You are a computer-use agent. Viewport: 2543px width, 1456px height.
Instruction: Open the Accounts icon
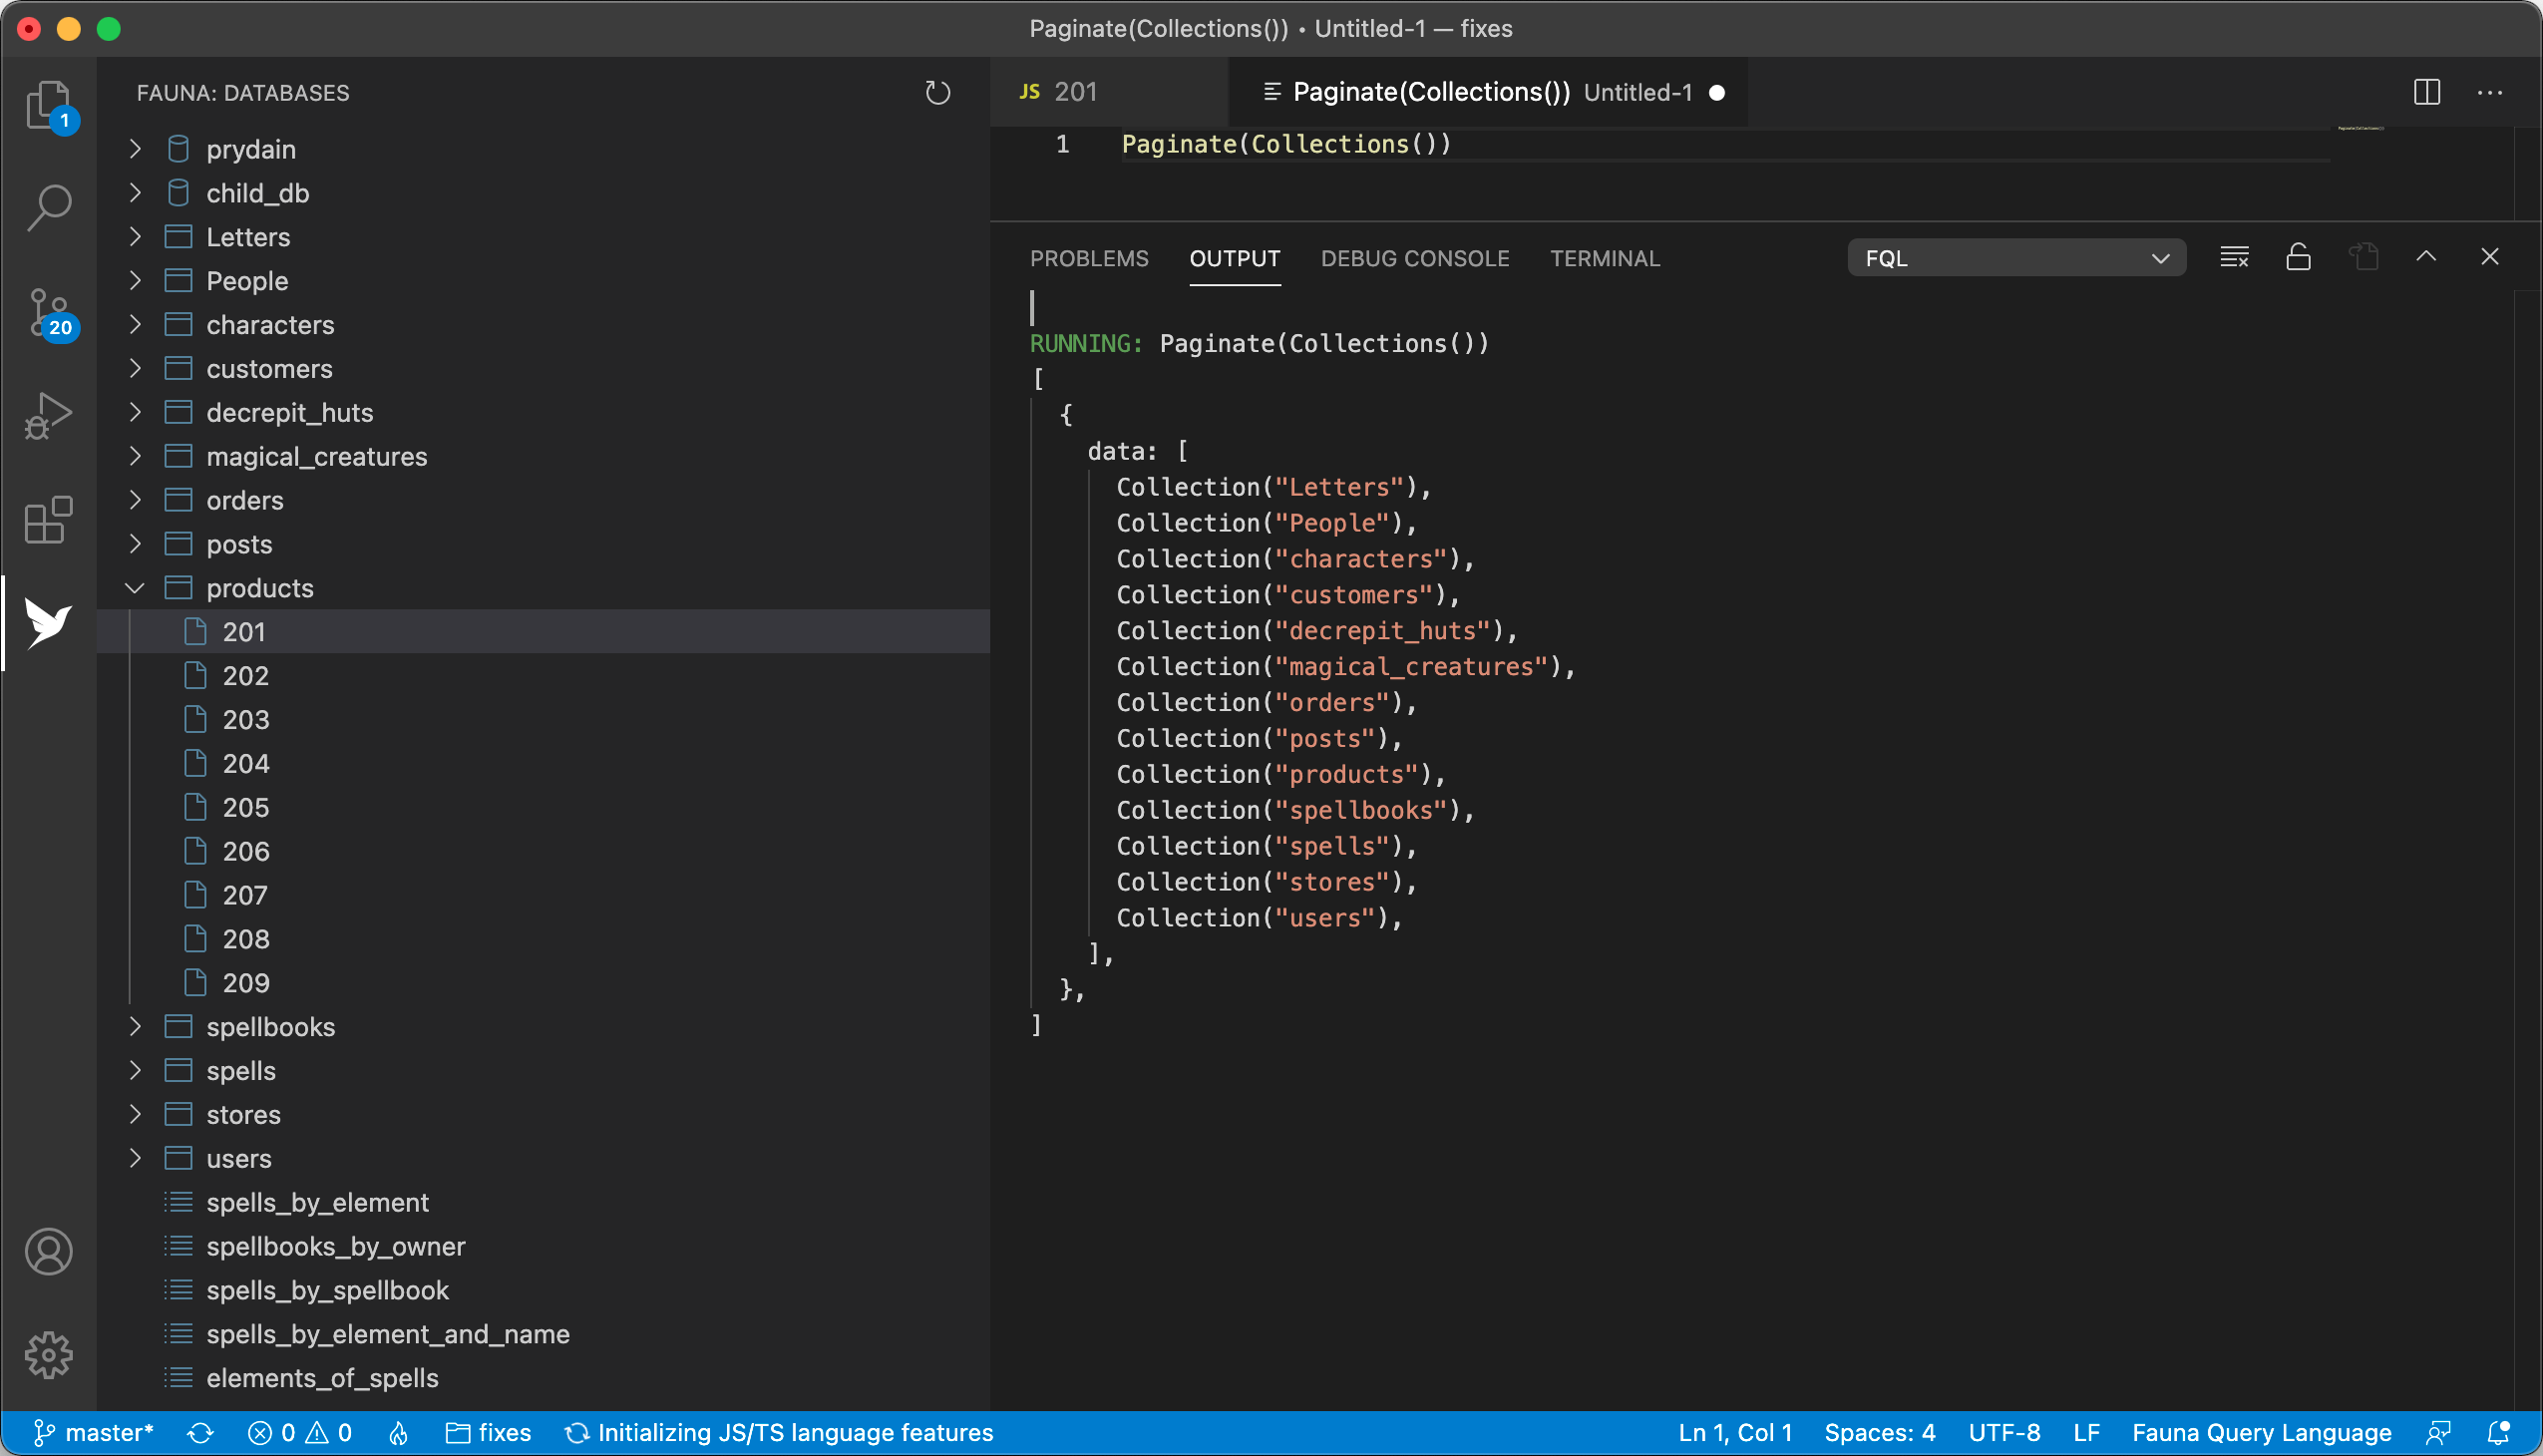pyautogui.click(x=49, y=1251)
